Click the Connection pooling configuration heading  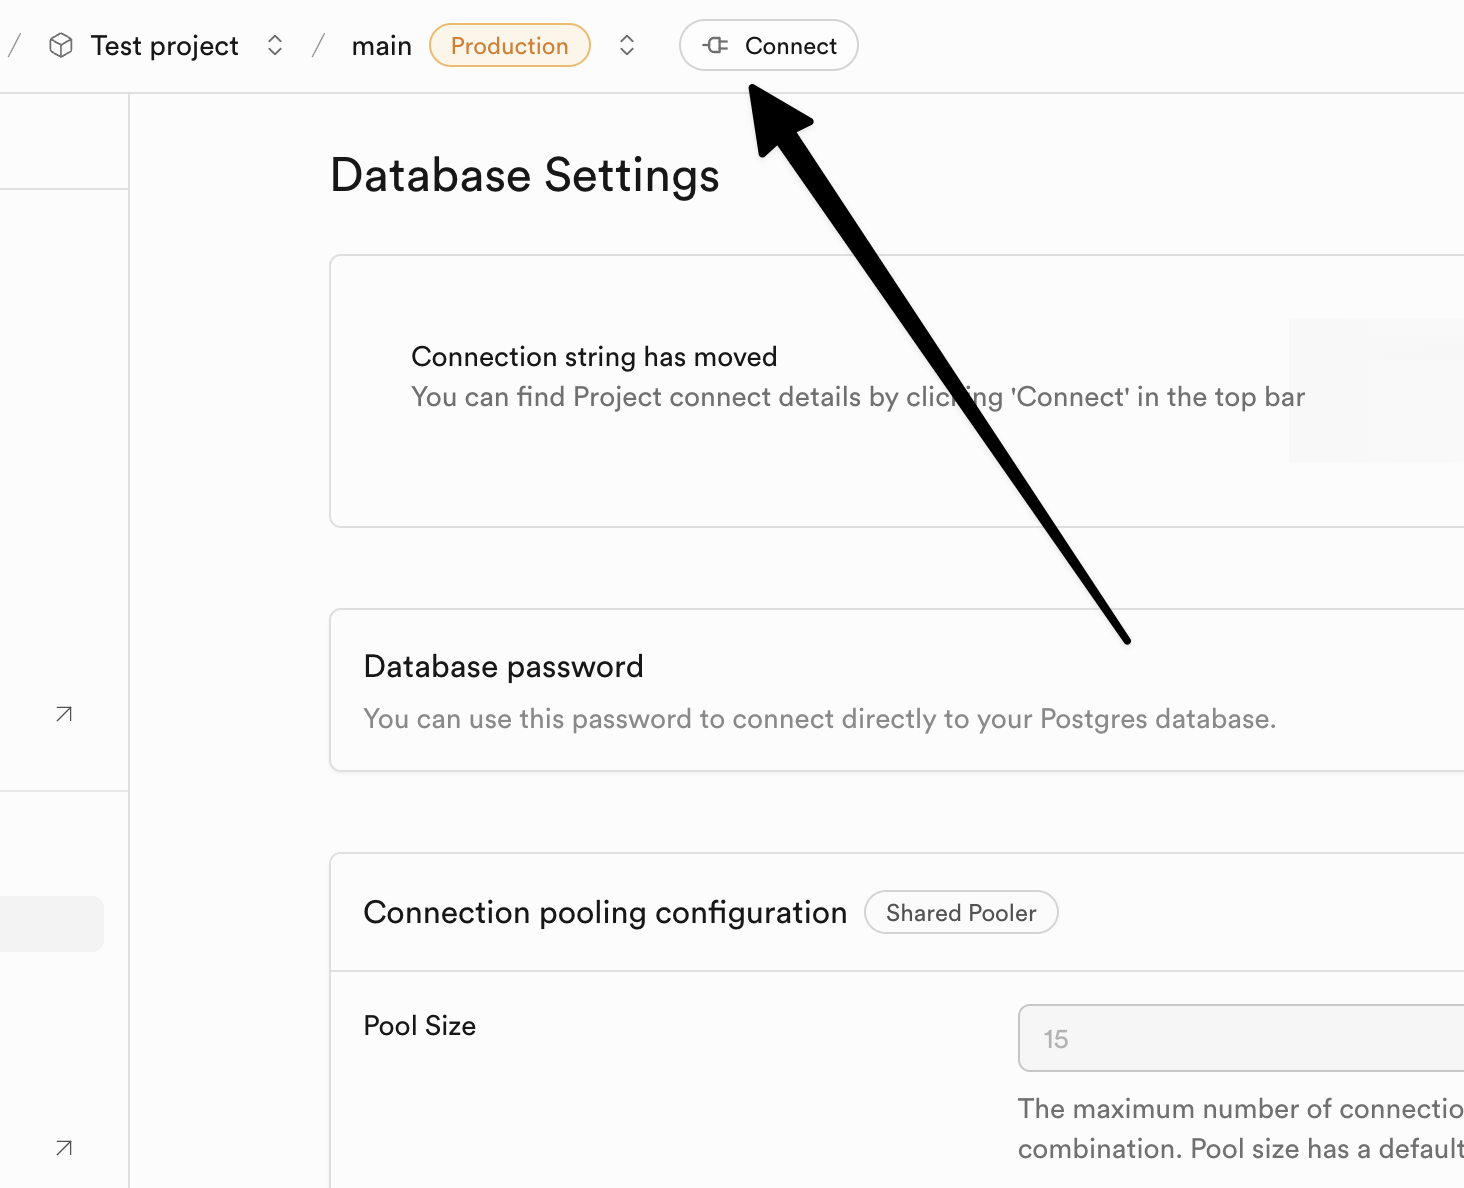coord(605,913)
